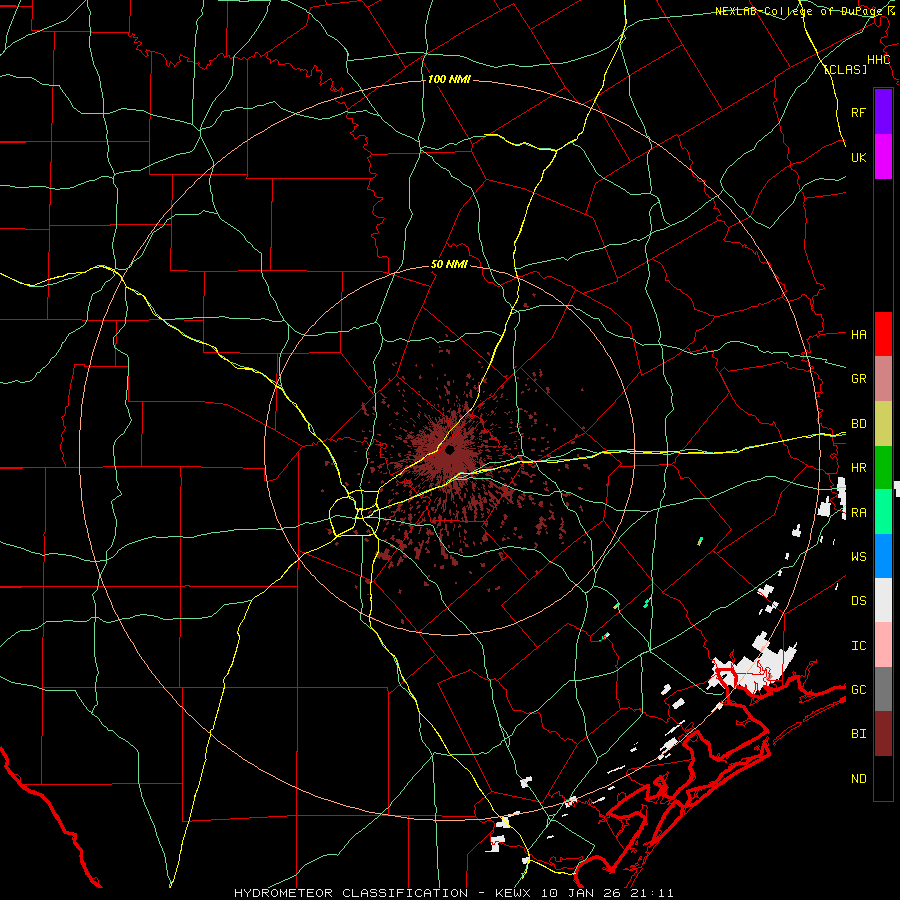
Task: Click the HA red legend swatch
Action: click(883, 334)
